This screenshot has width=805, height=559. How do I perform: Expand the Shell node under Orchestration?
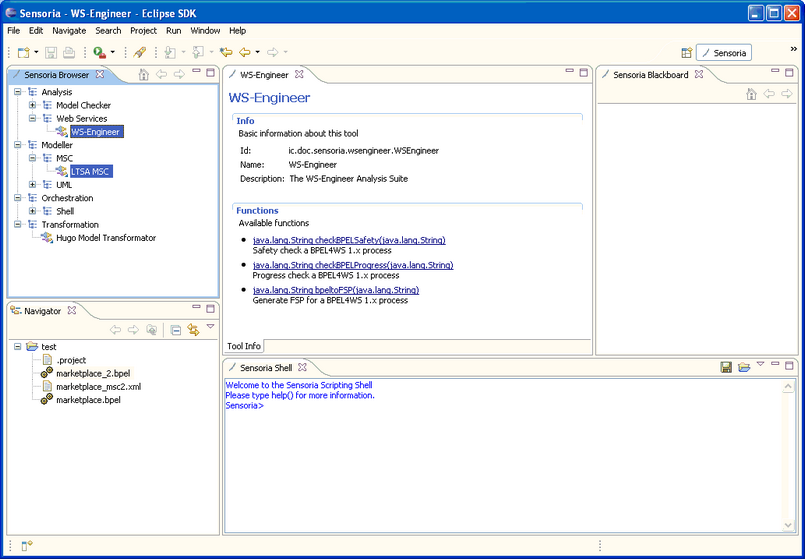click(32, 211)
